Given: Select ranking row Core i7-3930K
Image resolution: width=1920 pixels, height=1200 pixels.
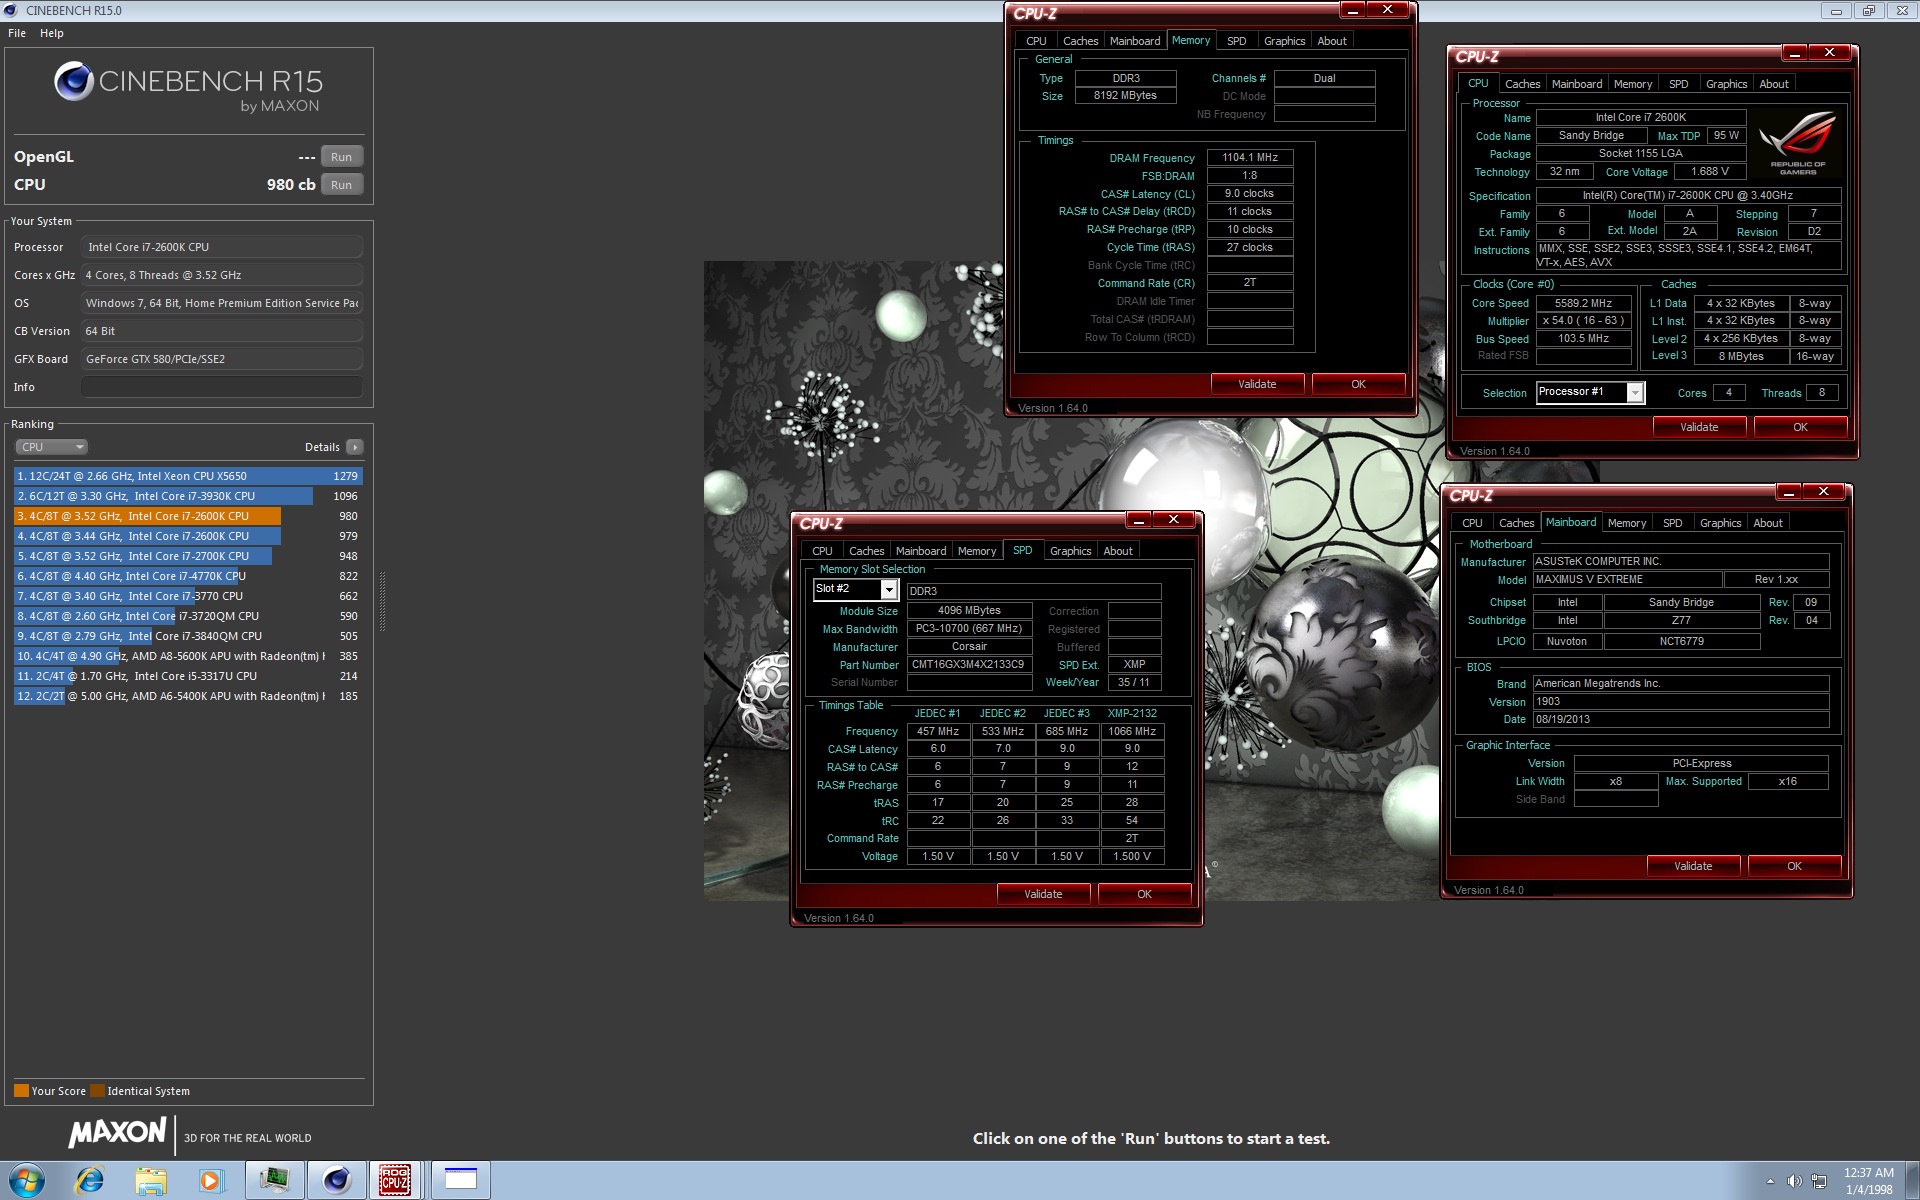Looking at the screenshot, I should pos(188,496).
